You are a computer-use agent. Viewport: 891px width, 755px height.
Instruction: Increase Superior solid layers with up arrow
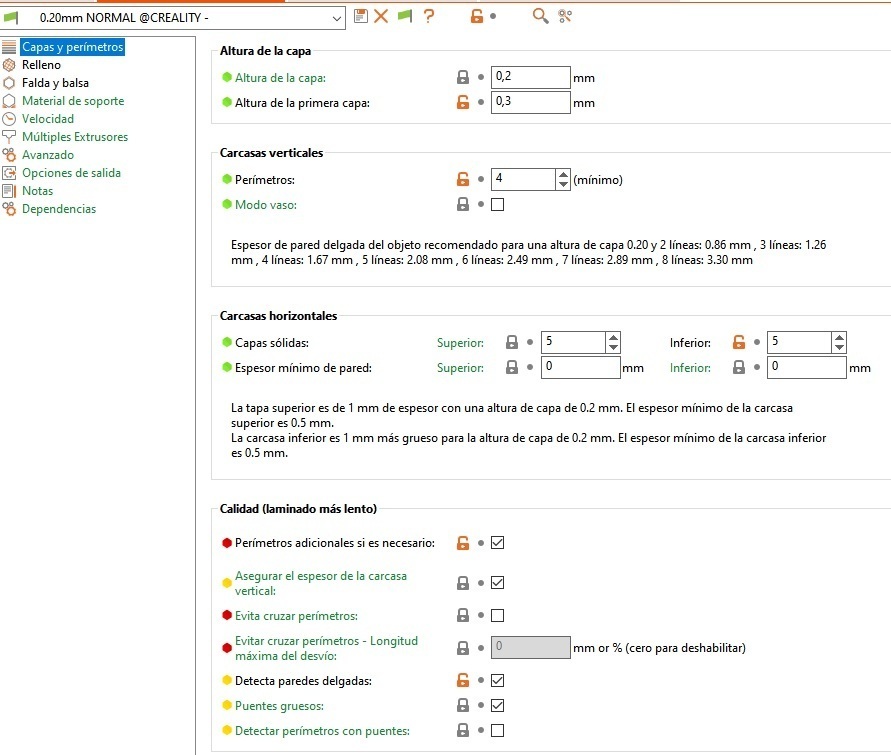click(613, 337)
